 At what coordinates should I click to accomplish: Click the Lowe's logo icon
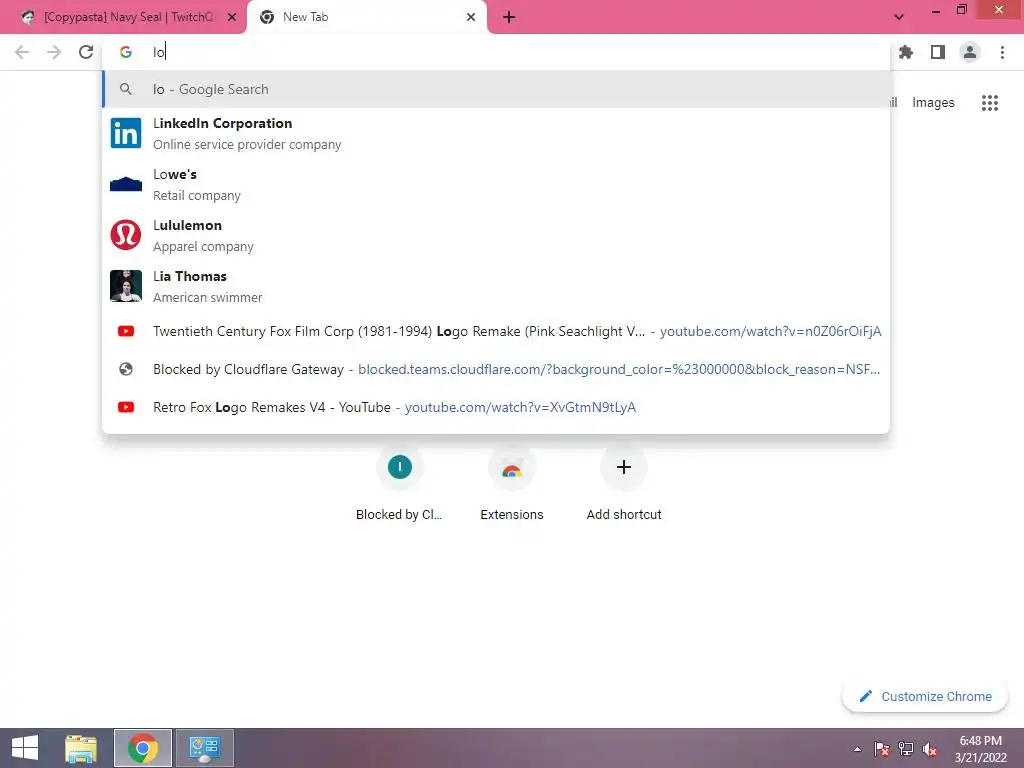point(126,184)
